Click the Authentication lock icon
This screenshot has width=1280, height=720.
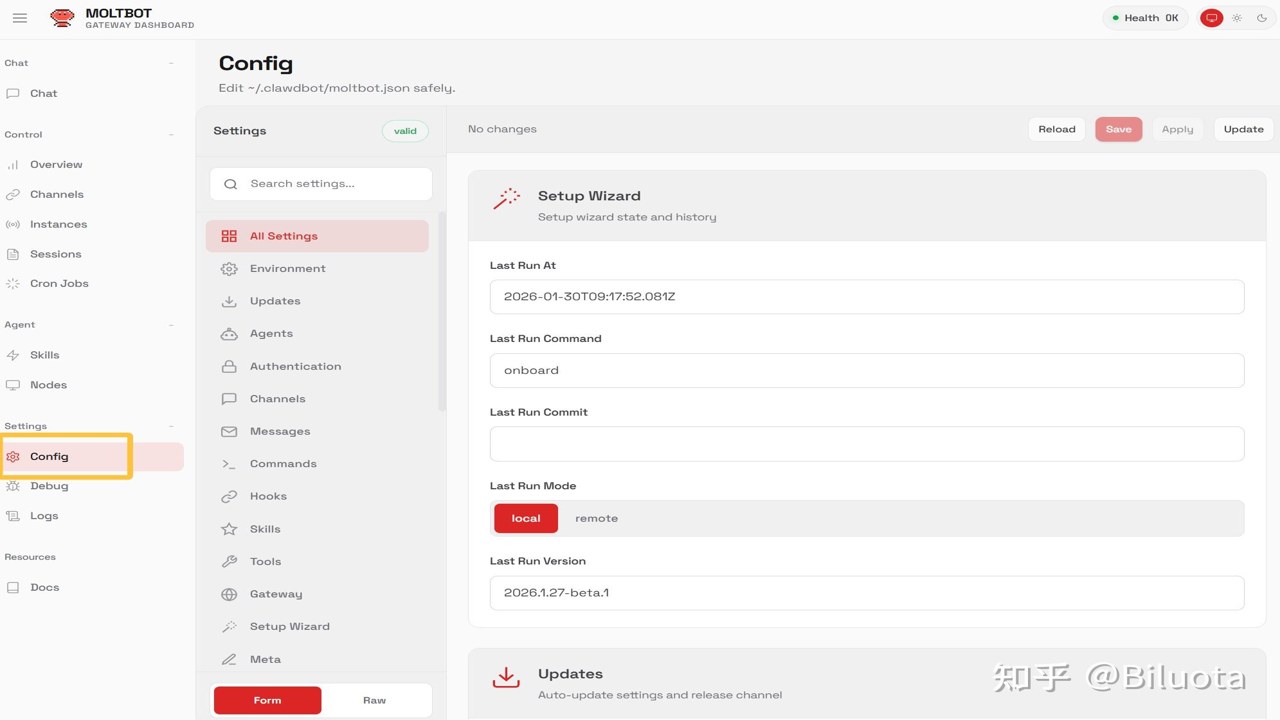(229, 366)
